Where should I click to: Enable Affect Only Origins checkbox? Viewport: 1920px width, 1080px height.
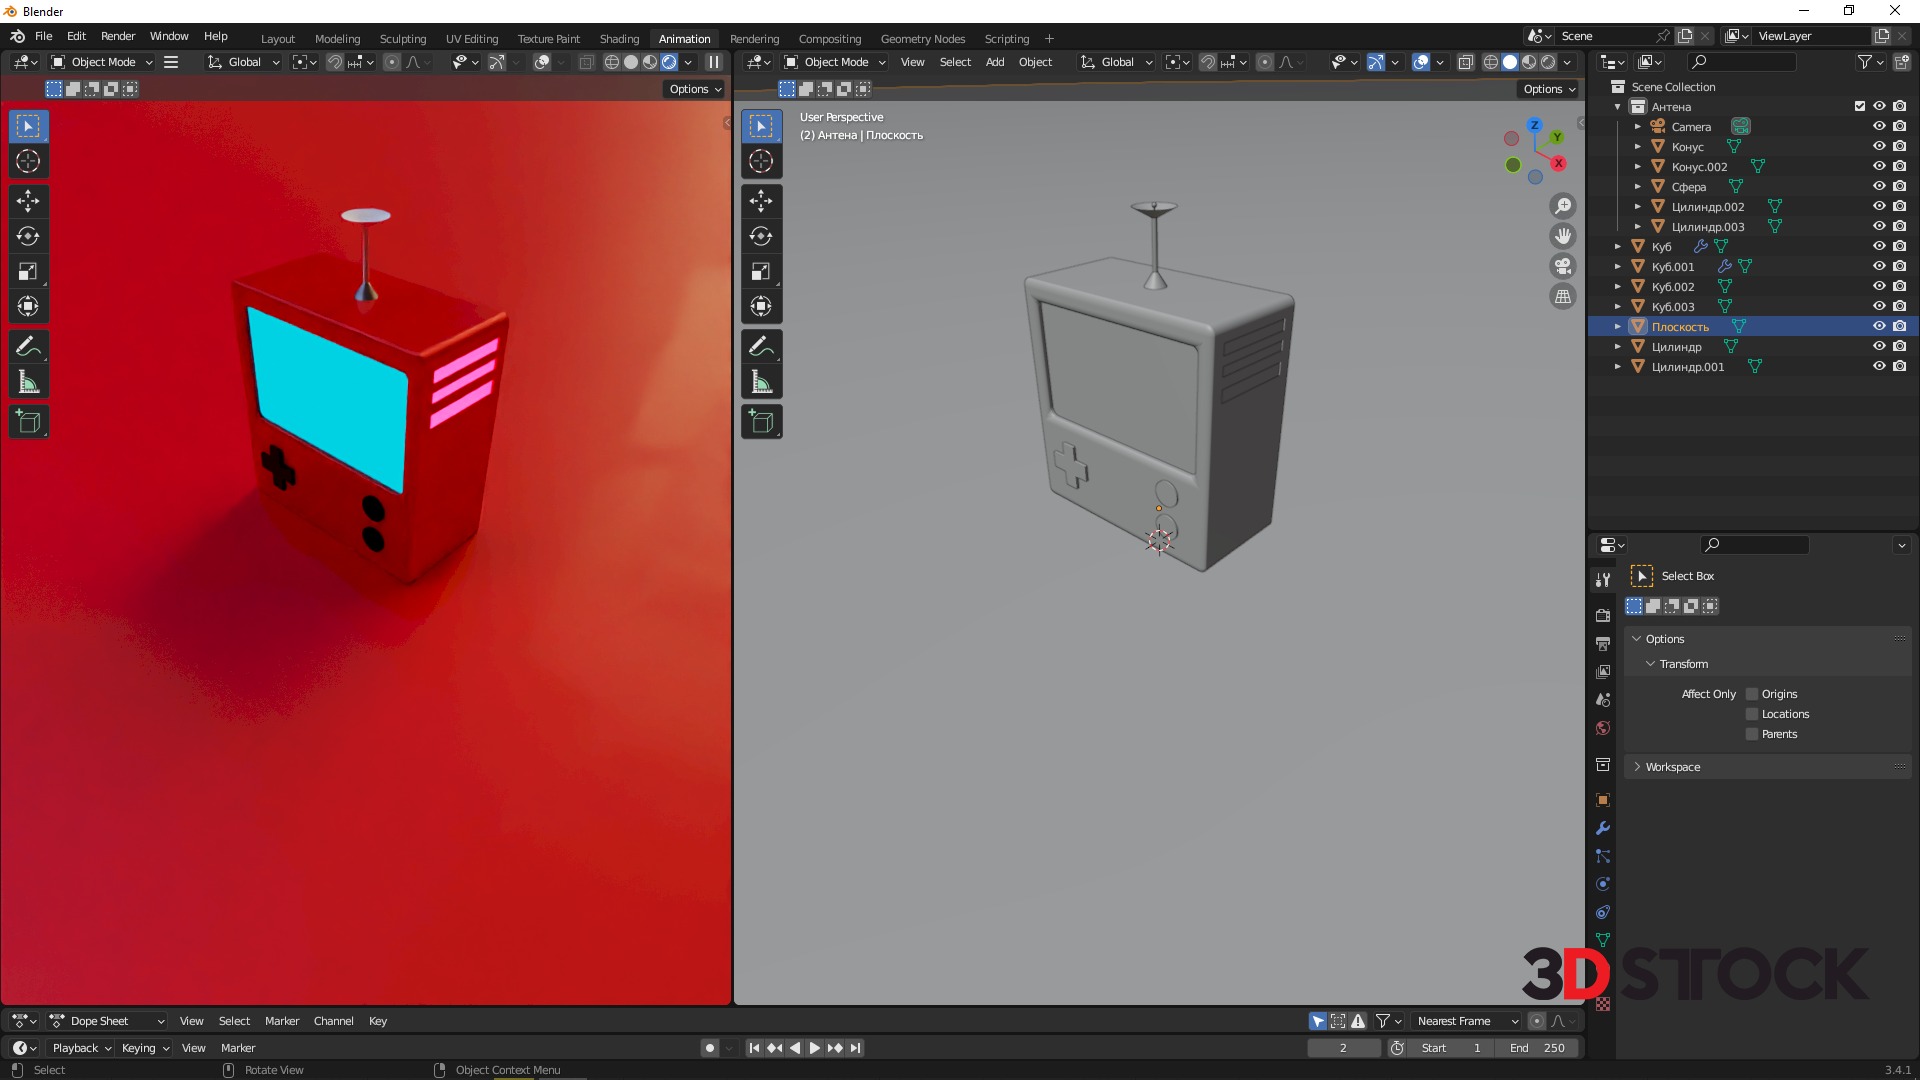(1752, 694)
